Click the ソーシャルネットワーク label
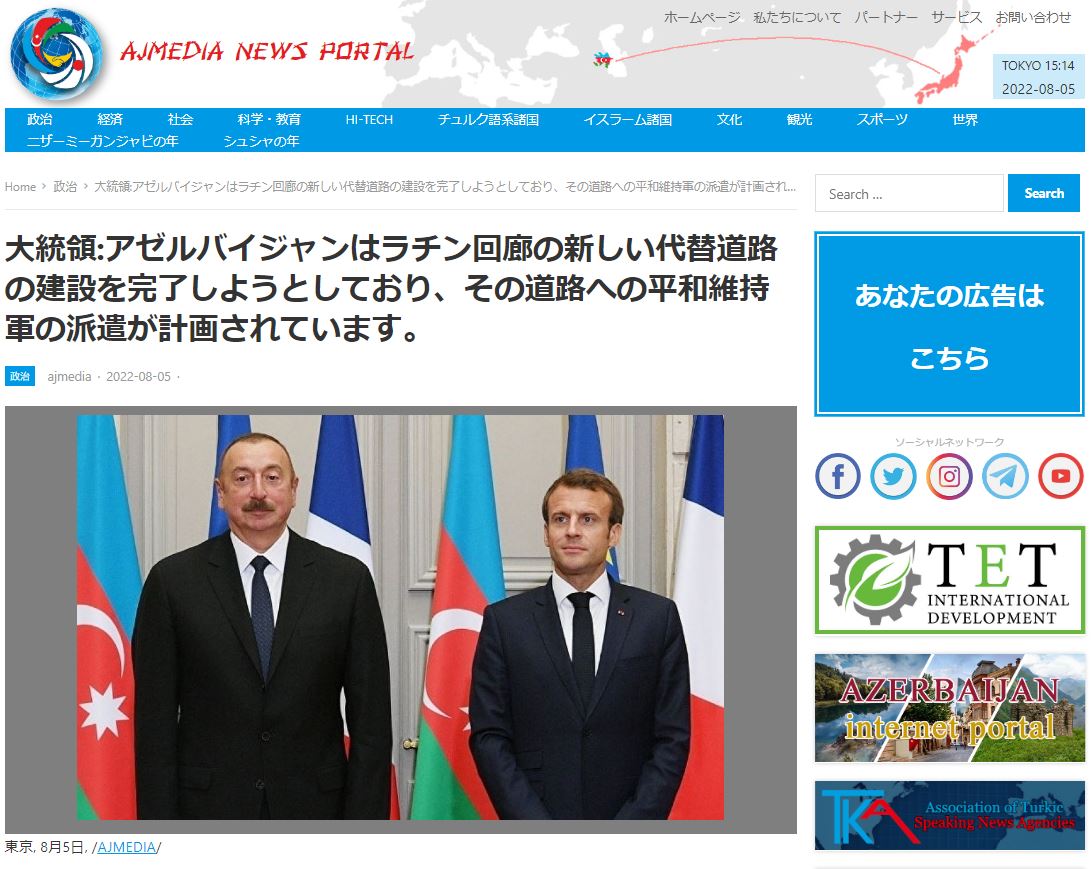The image size is (1091, 869). [x=950, y=442]
